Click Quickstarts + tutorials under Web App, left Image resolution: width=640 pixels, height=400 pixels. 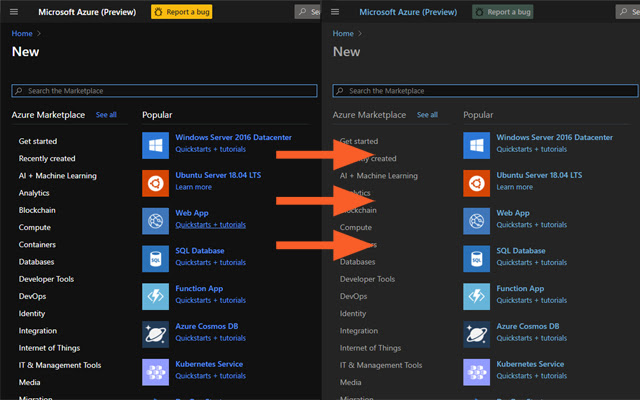[x=211, y=225]
